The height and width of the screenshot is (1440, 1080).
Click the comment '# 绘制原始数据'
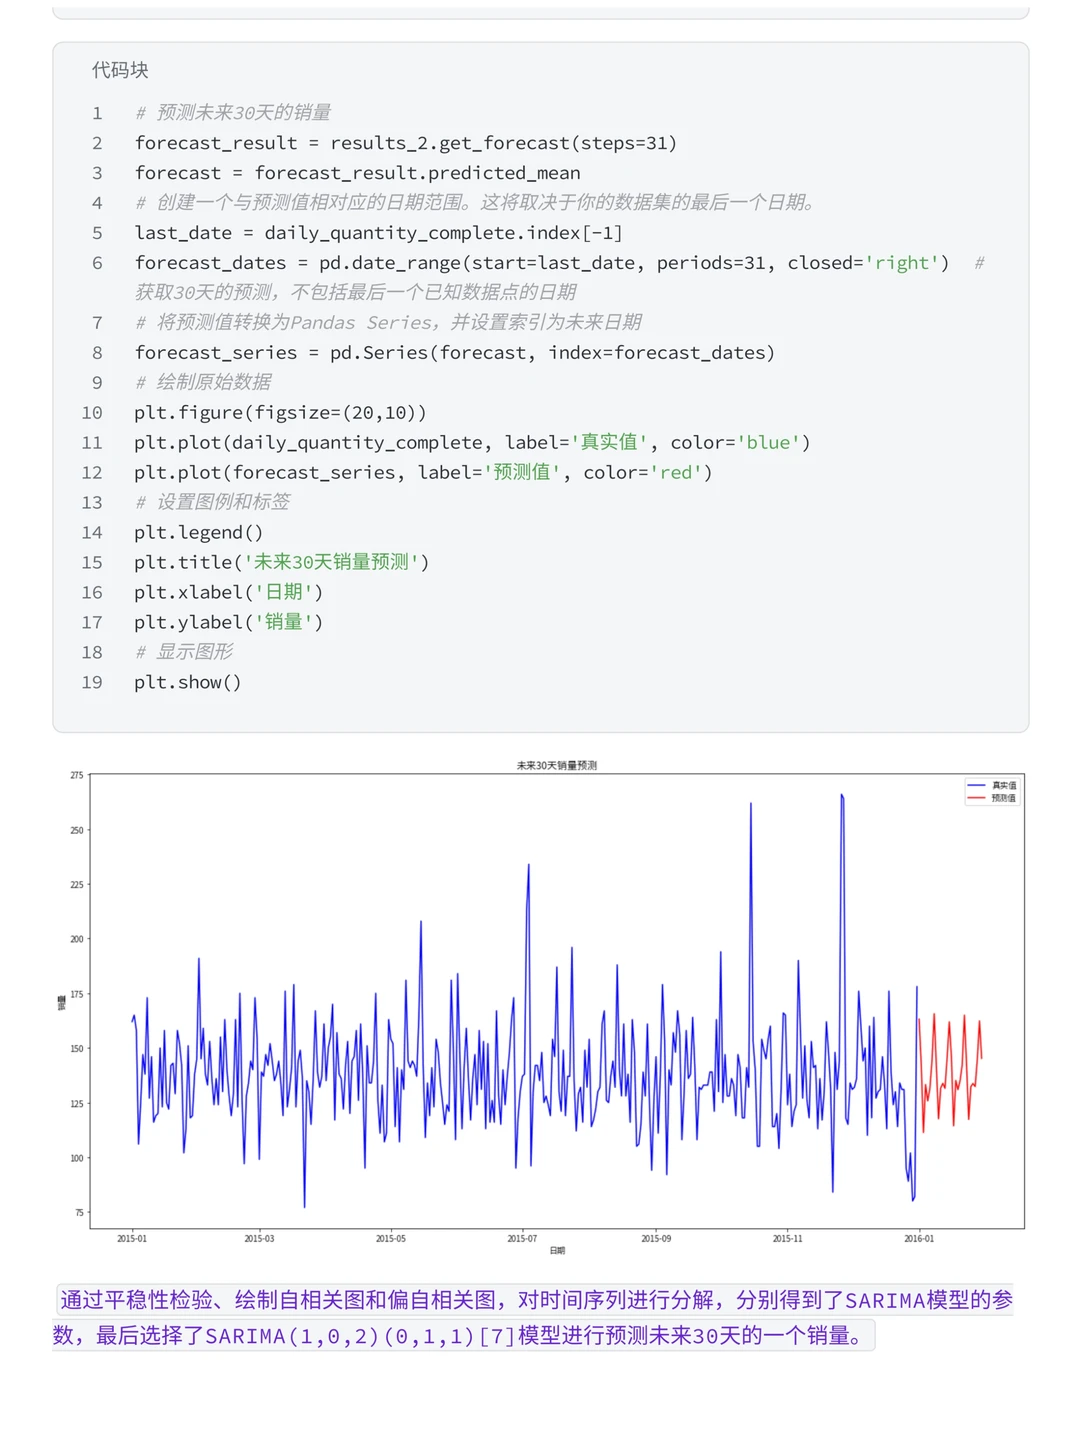click(x=204, y=382)
